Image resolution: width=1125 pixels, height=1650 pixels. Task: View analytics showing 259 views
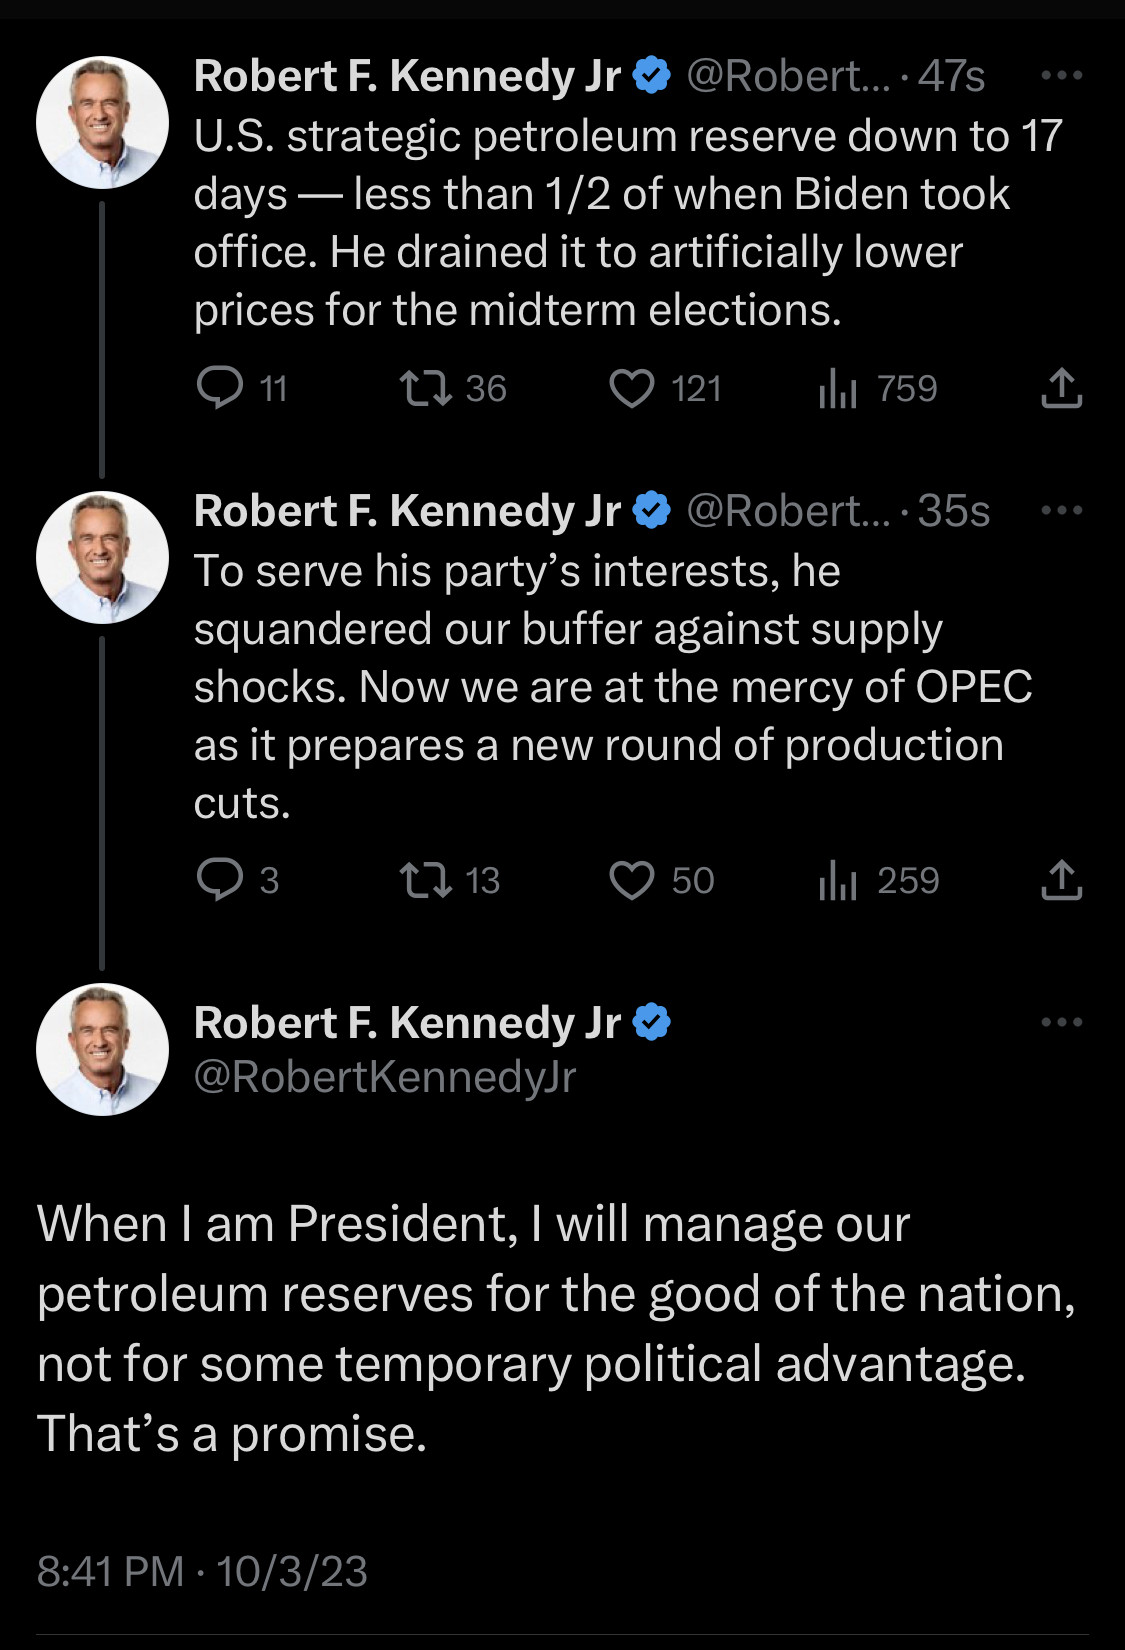pyautogui.click(x=838, y=880)
